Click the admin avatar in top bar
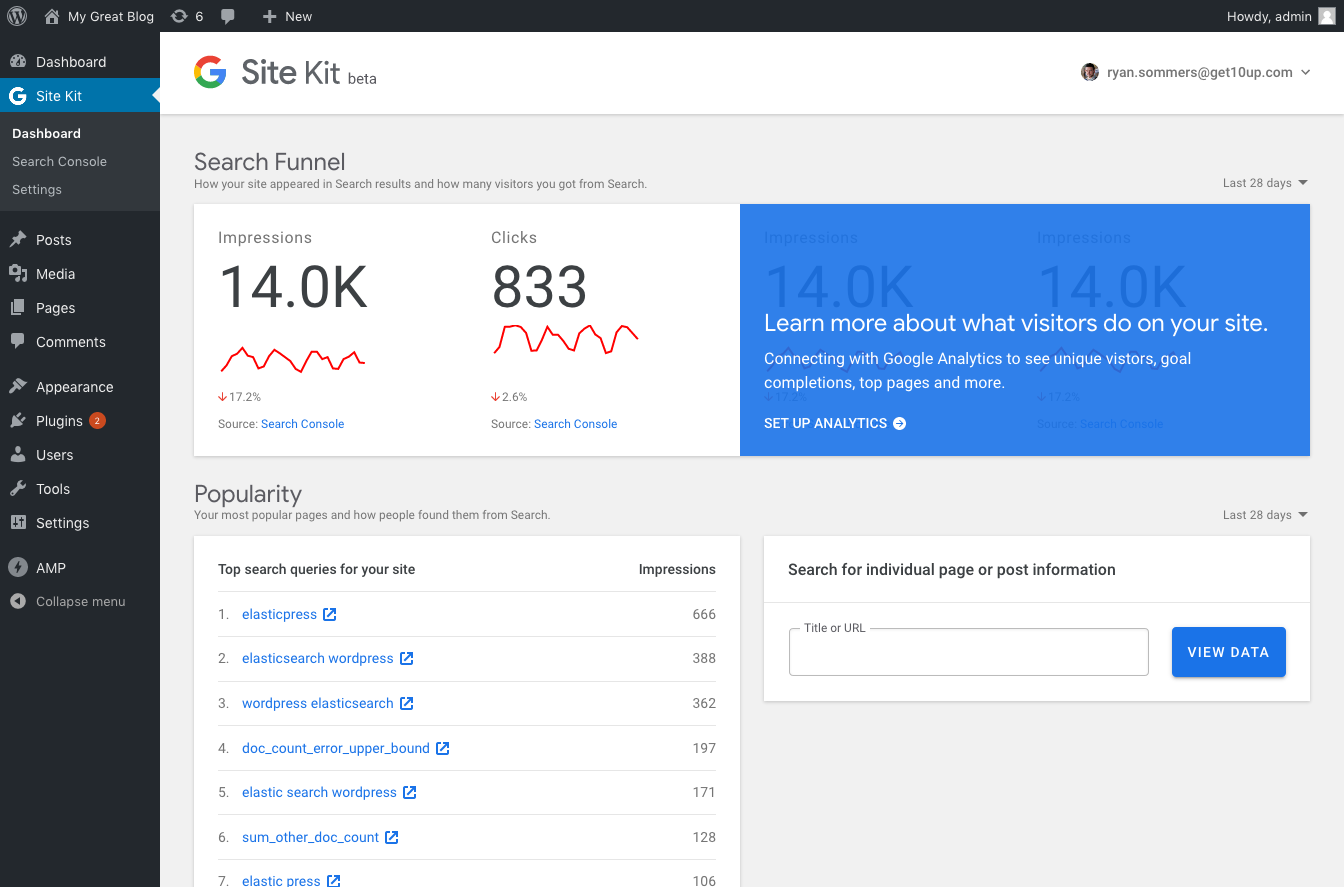 [x=1326, y=16]
